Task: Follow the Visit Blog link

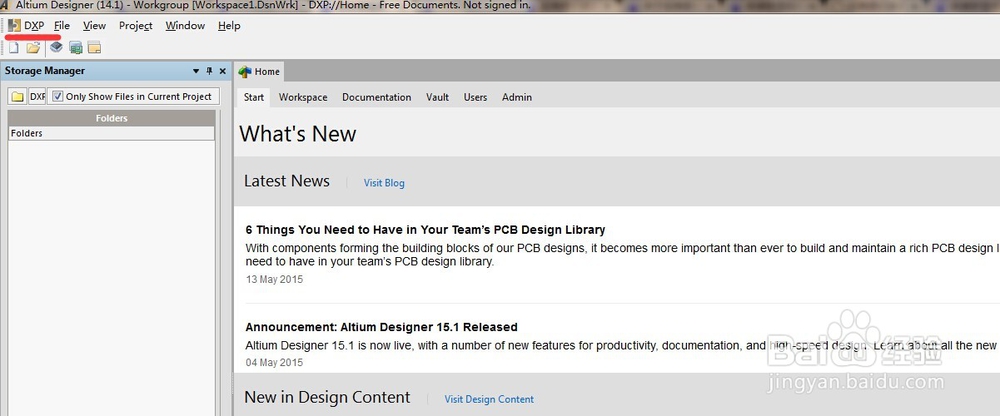Action: click(x=384, y=183)
